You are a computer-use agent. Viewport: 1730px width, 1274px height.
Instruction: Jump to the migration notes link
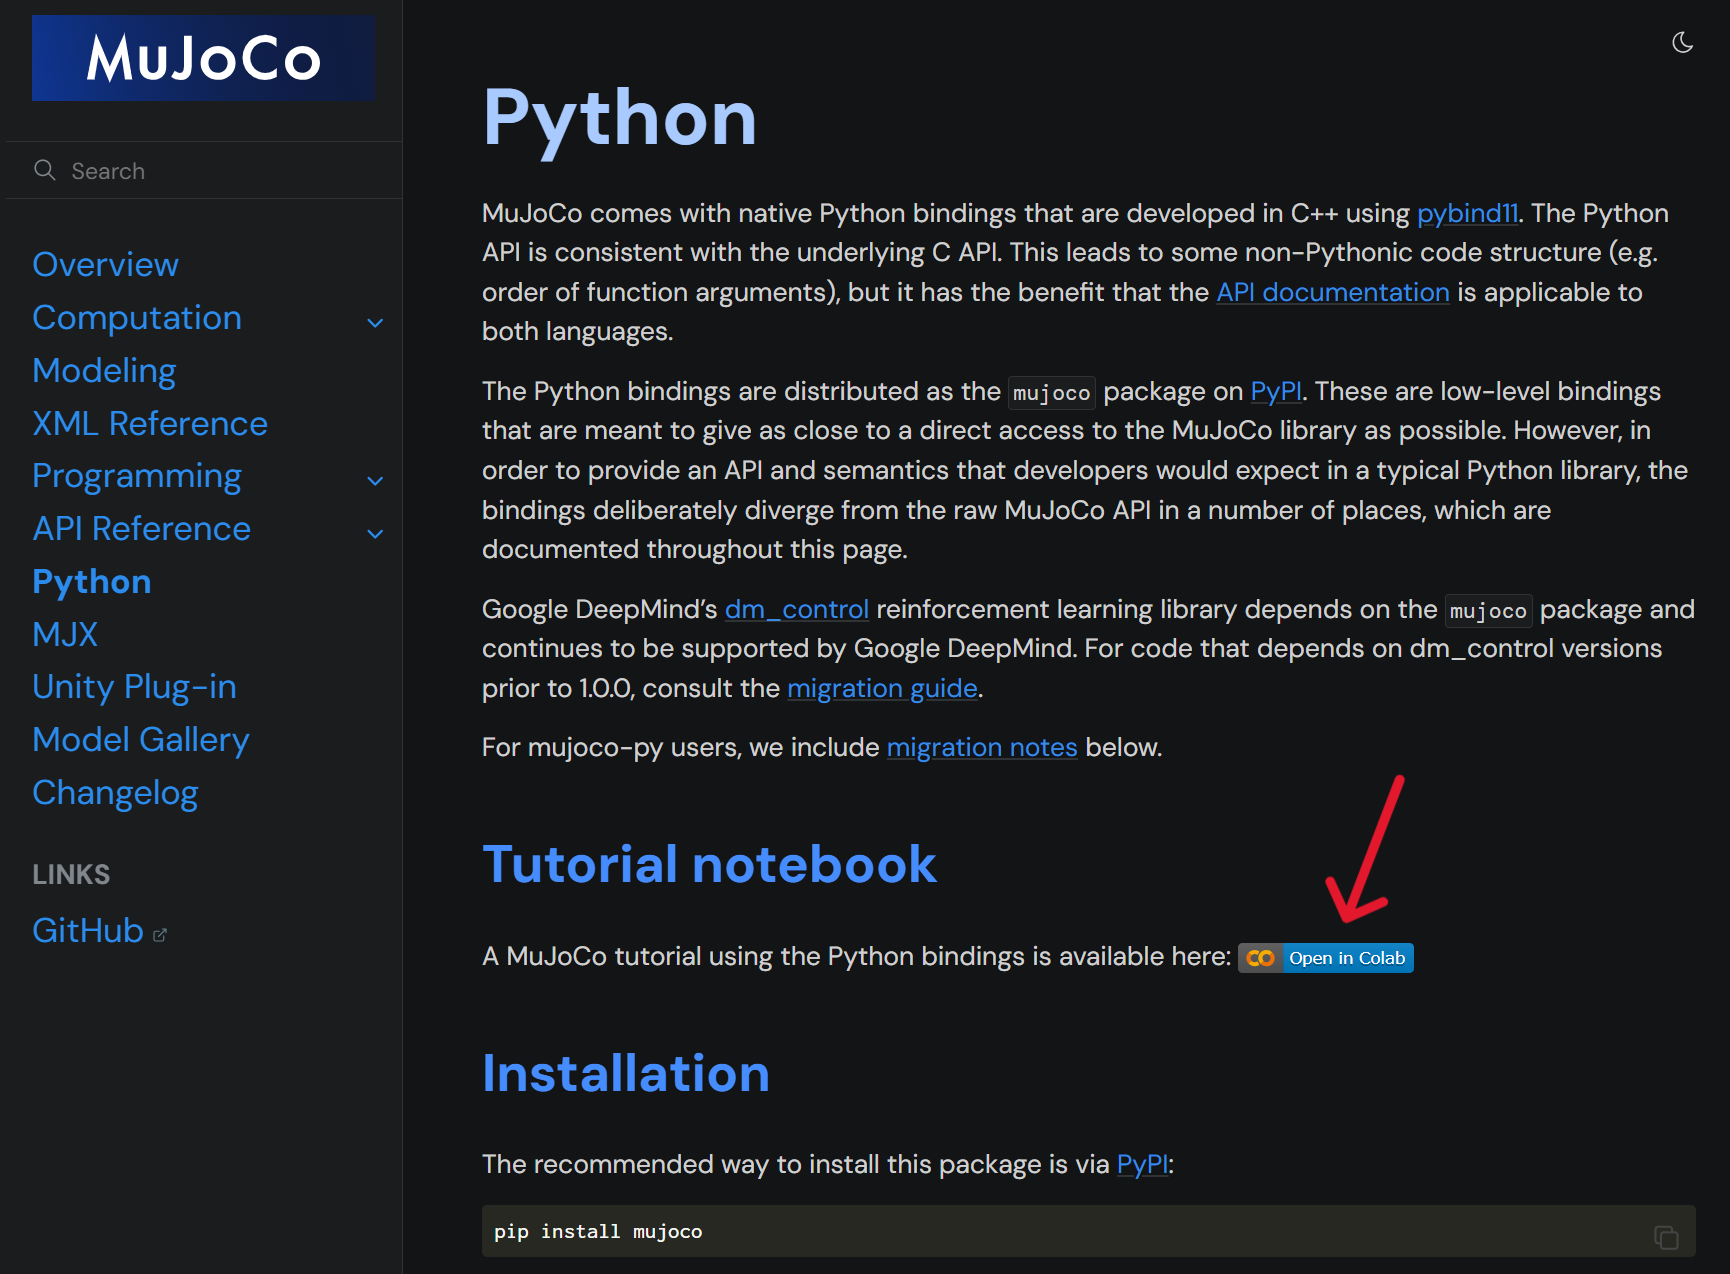click(982, 747)
